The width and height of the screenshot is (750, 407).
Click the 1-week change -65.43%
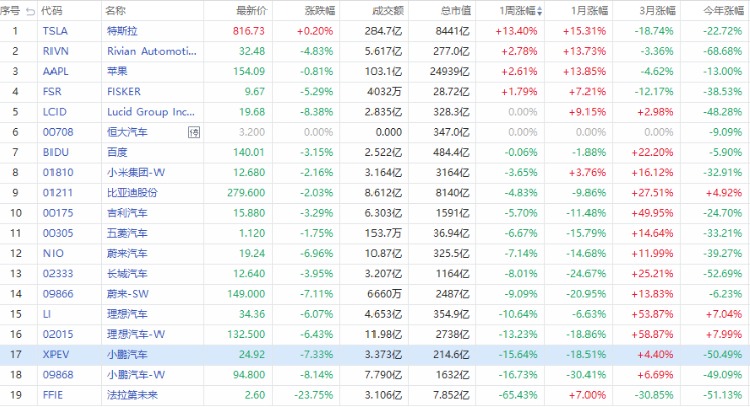518,395
